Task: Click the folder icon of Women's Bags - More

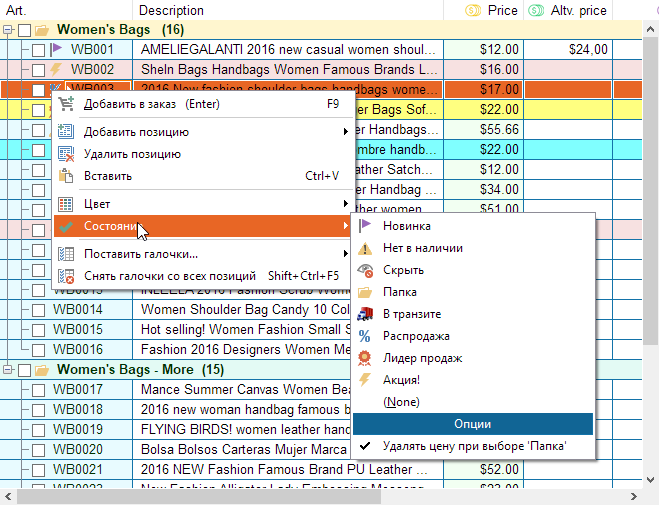Action: [42, 370]
